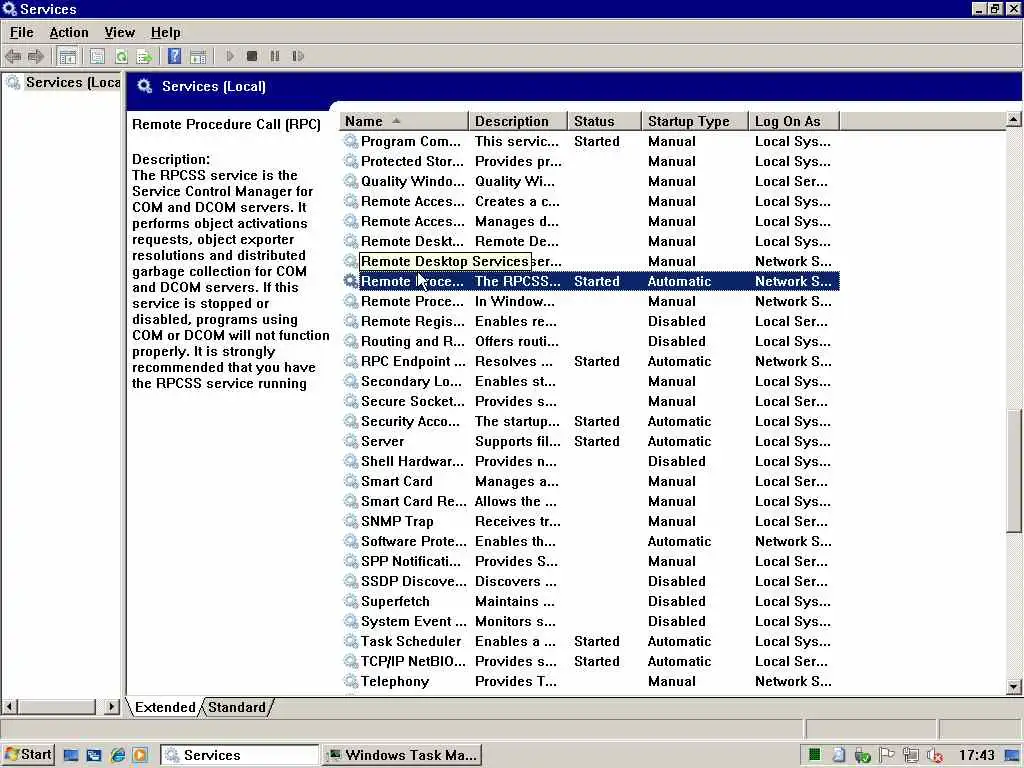This screenshot has width=1024, height=768.
Task: Click the Start Service play icon
Action: (230, 57)
